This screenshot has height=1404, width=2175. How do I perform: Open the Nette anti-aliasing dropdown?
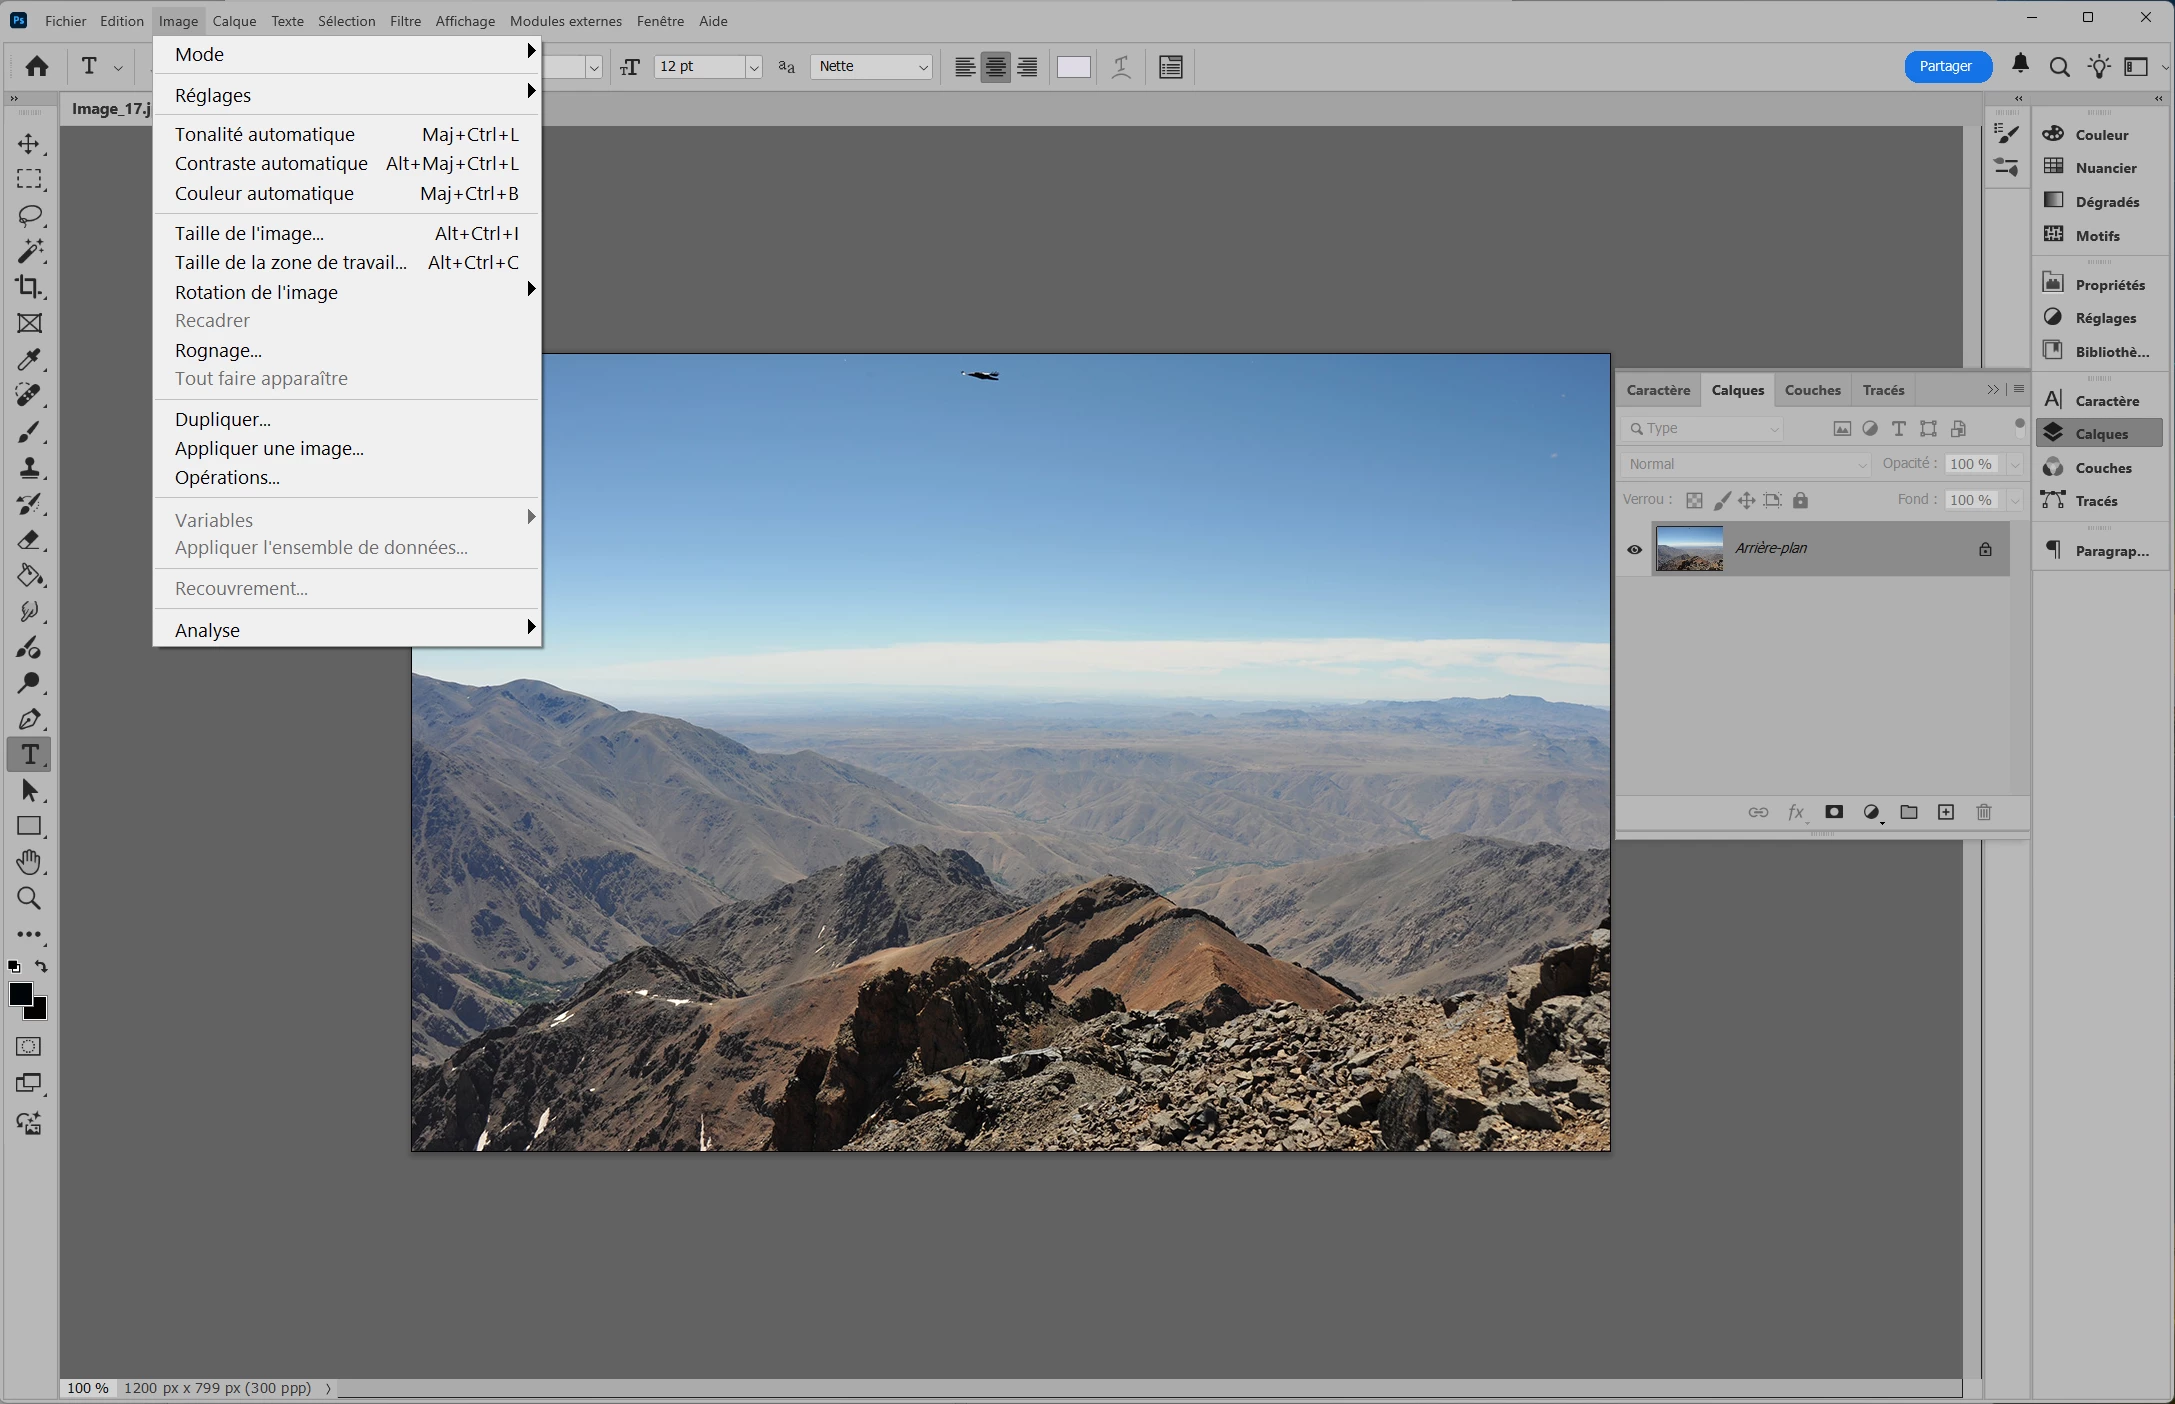pyautogui.click(x=872, y=67)
